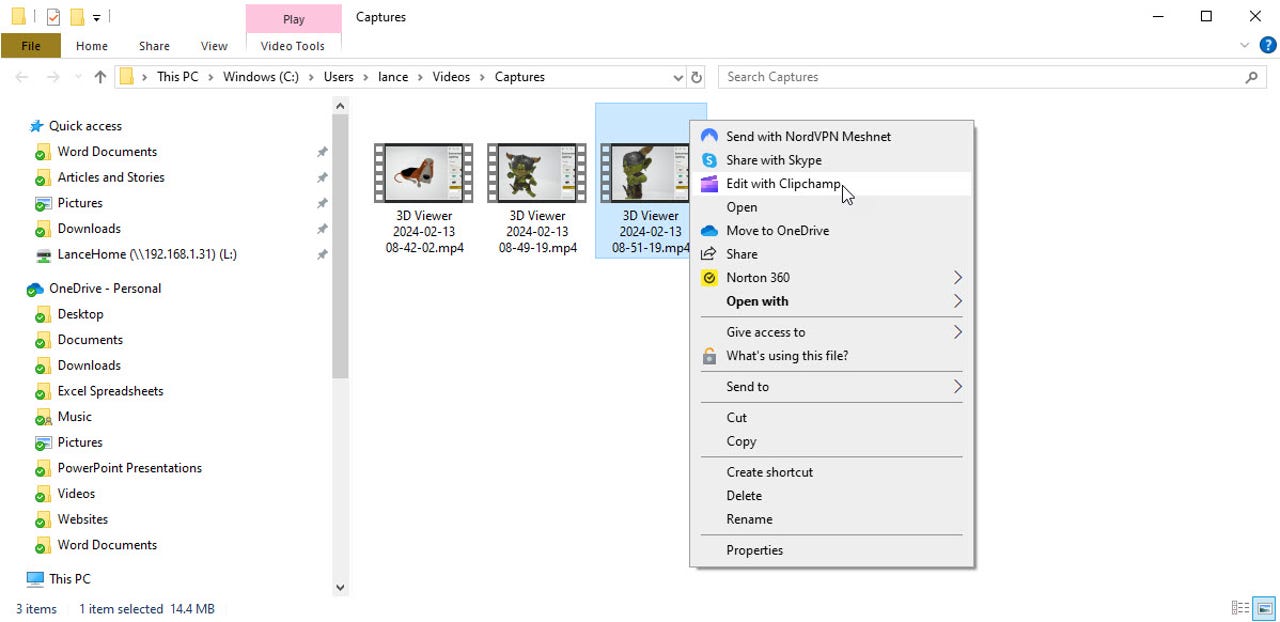
Task: Click the Search Captures input field
Action: (x=980, y=77)
